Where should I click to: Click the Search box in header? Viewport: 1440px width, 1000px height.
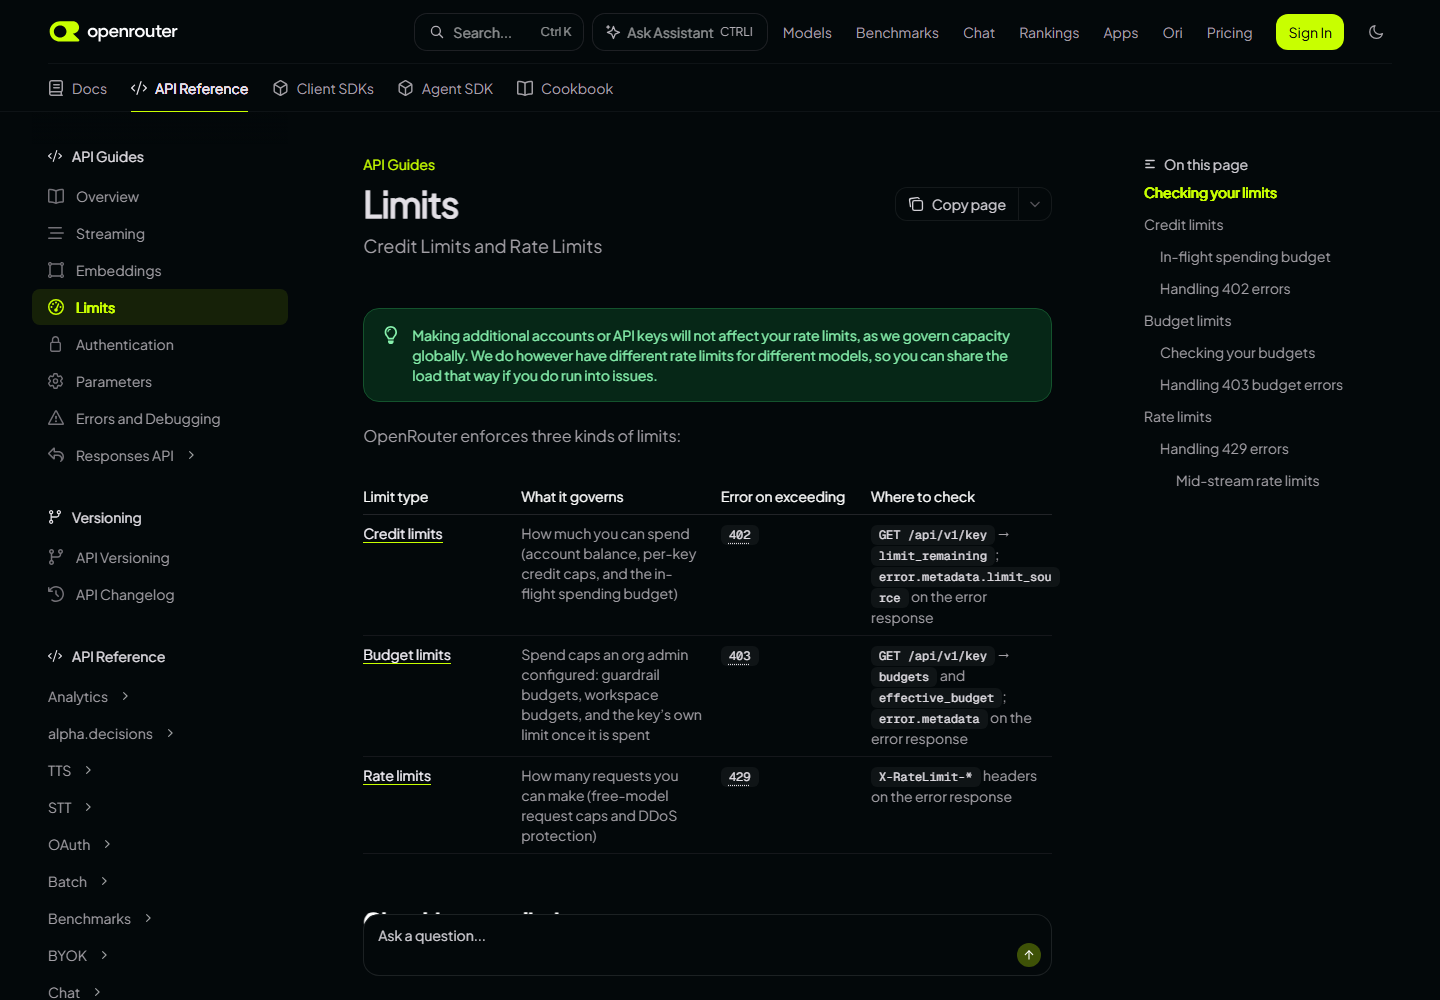pyautogui.click(x=501, y=32)
